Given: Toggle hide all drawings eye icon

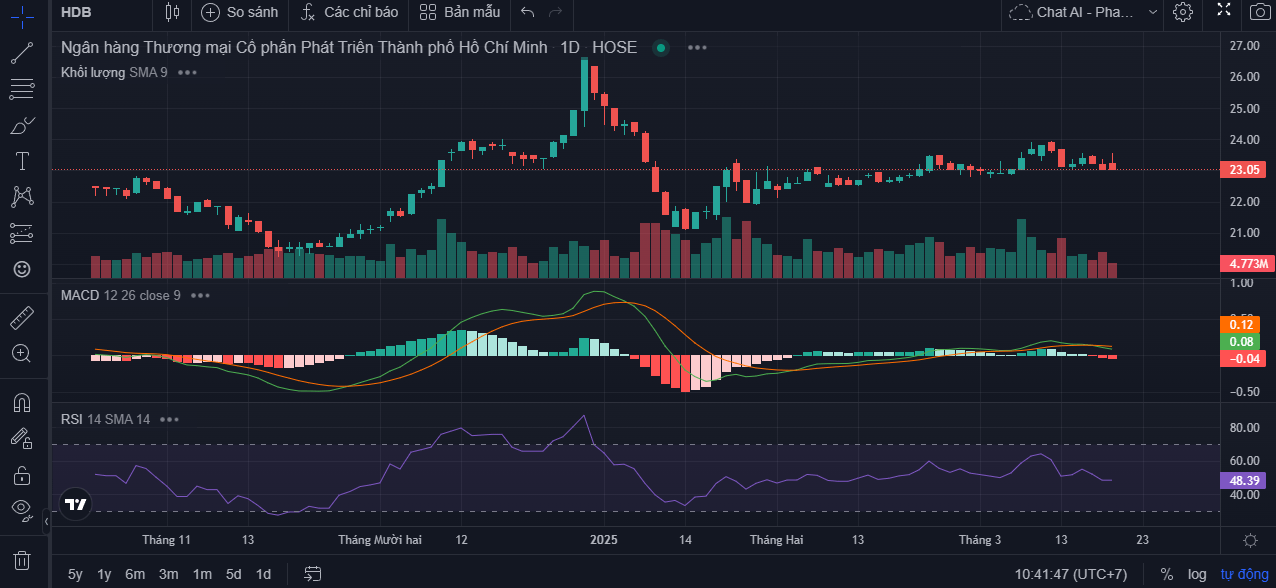Looking at the screenshot, I should [22, 509].
